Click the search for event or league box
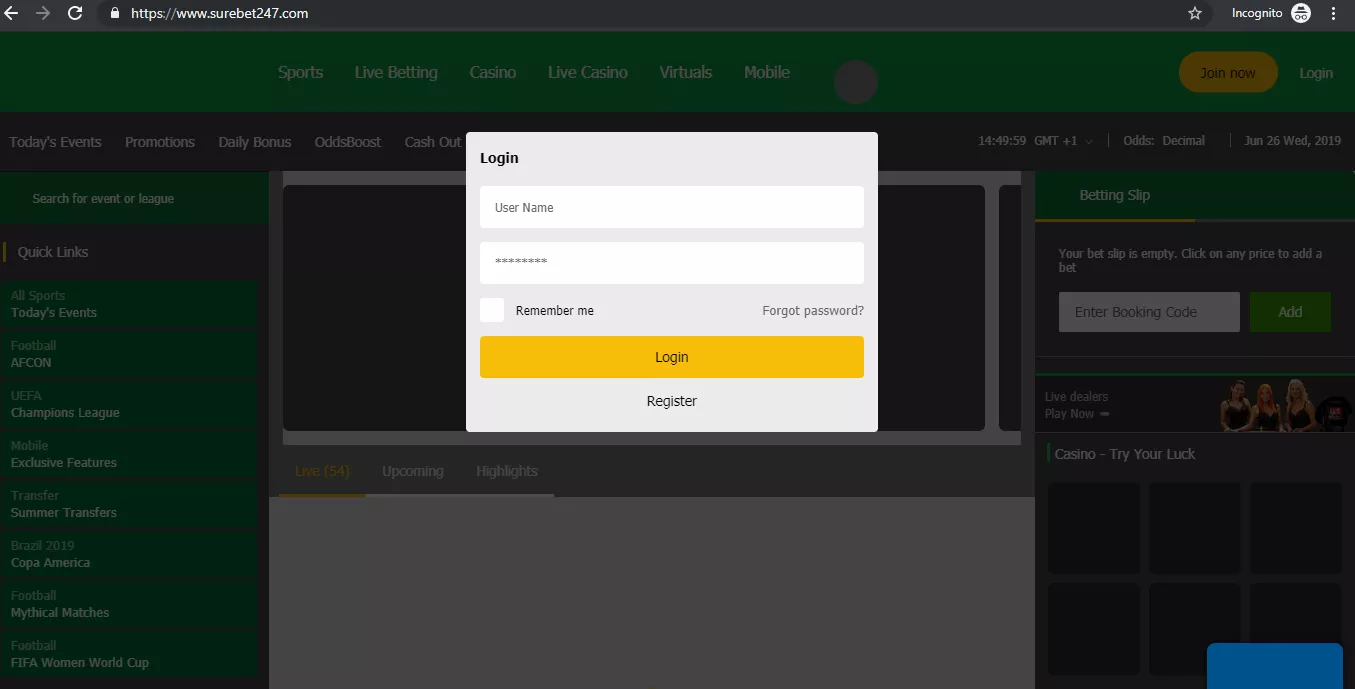This screenshot has height=689, width=1355. [101, 199]
